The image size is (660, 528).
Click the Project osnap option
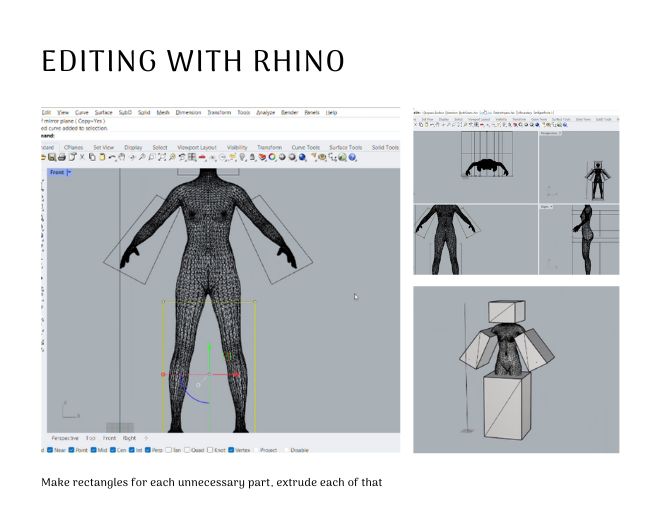tap(269, 450)
